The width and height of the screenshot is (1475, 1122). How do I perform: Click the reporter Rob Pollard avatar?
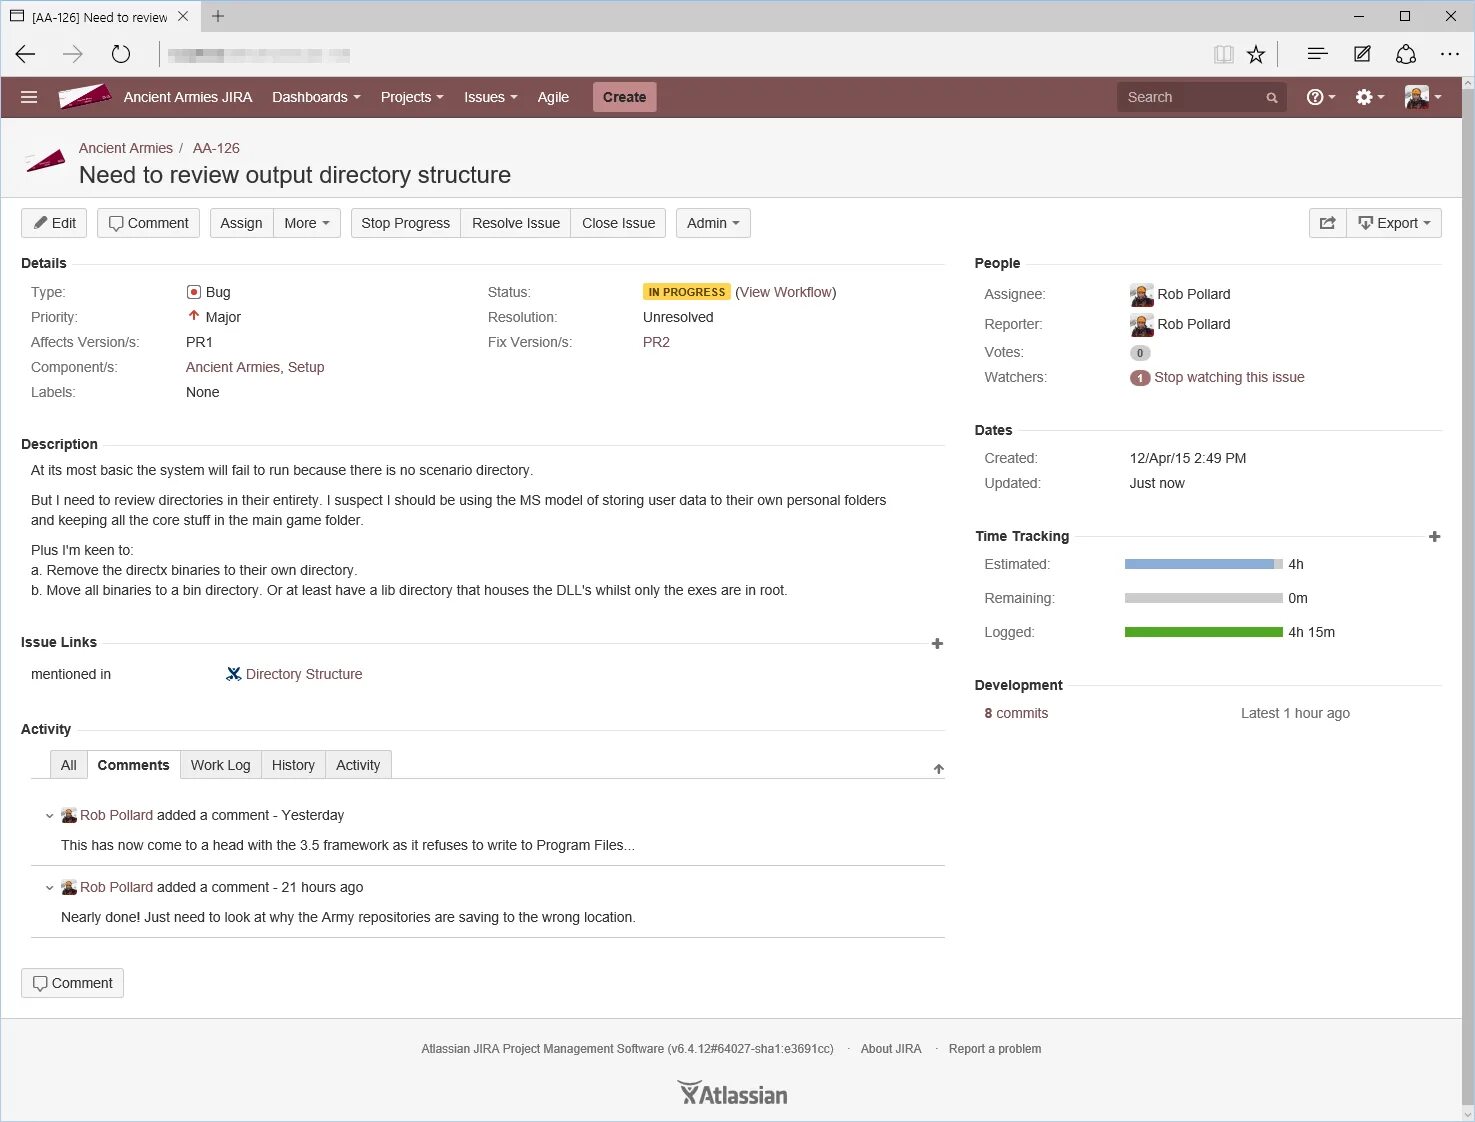(1141, 325)
